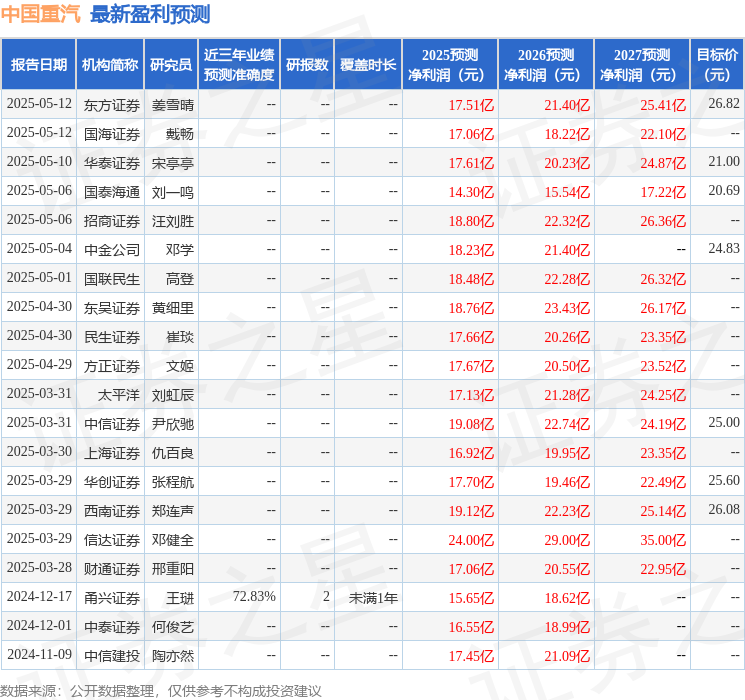
Task: Click target price 26.82
Action: point(724,104)
